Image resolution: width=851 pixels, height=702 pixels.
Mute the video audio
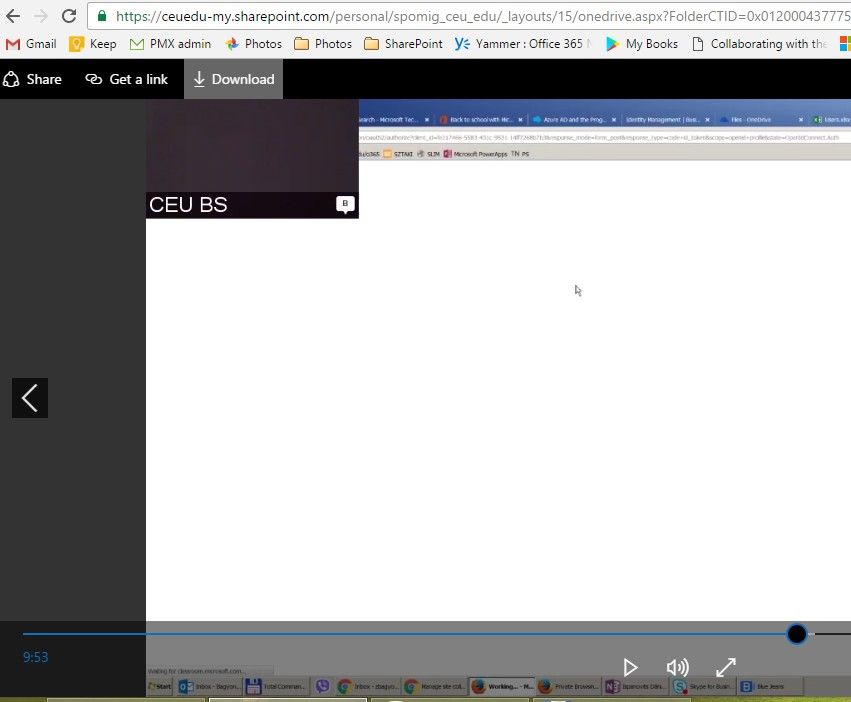coord(678,667)
